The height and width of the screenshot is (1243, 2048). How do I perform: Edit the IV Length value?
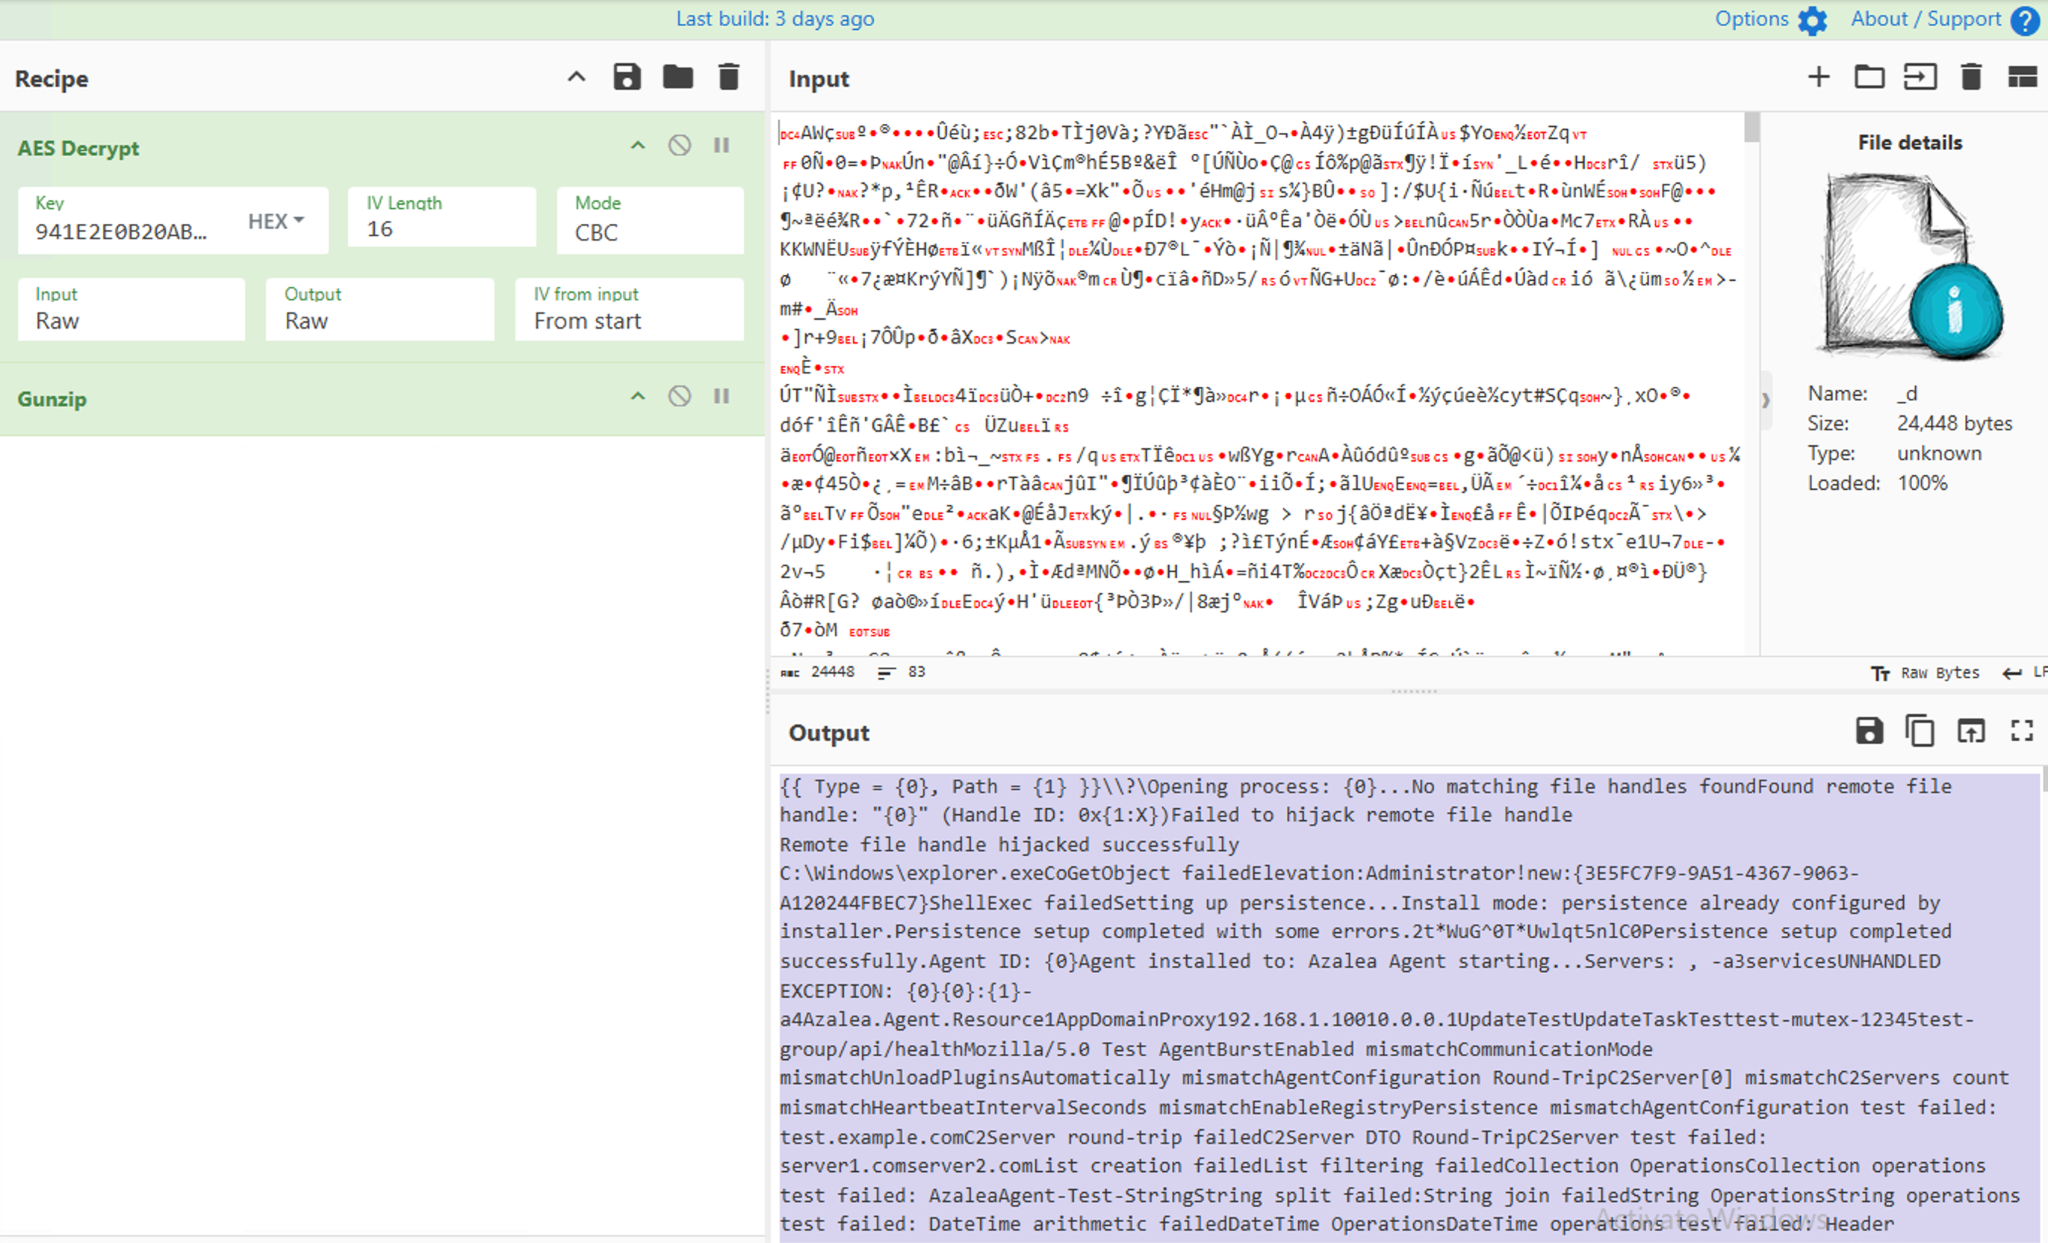[442, 219]
